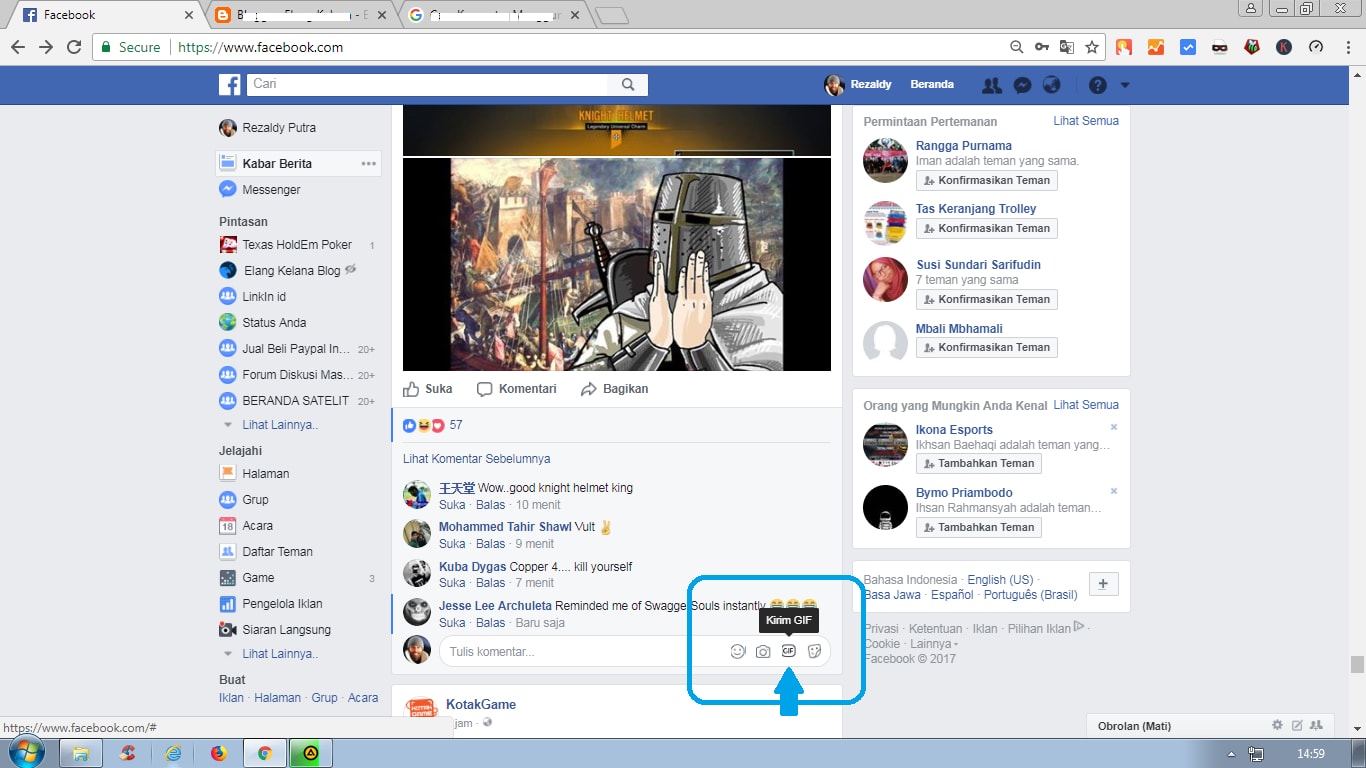This screenshot has width=1366, height=768.
Task: Bookmark this page with the star icon
Action: pos(1092,47)
